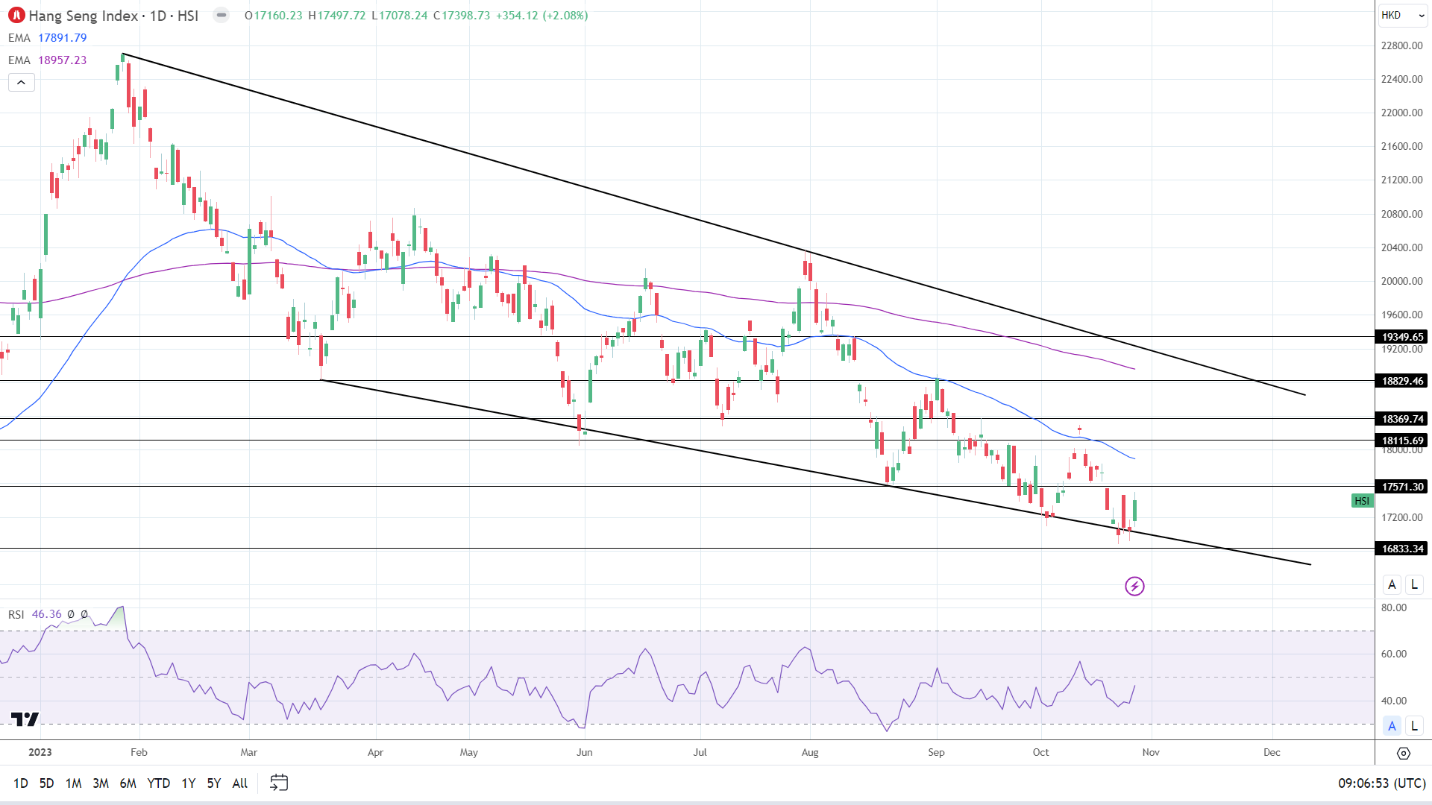Click the TradingView logo in RSI pane
Screen dimensions: 1432x805
(25, 719)
